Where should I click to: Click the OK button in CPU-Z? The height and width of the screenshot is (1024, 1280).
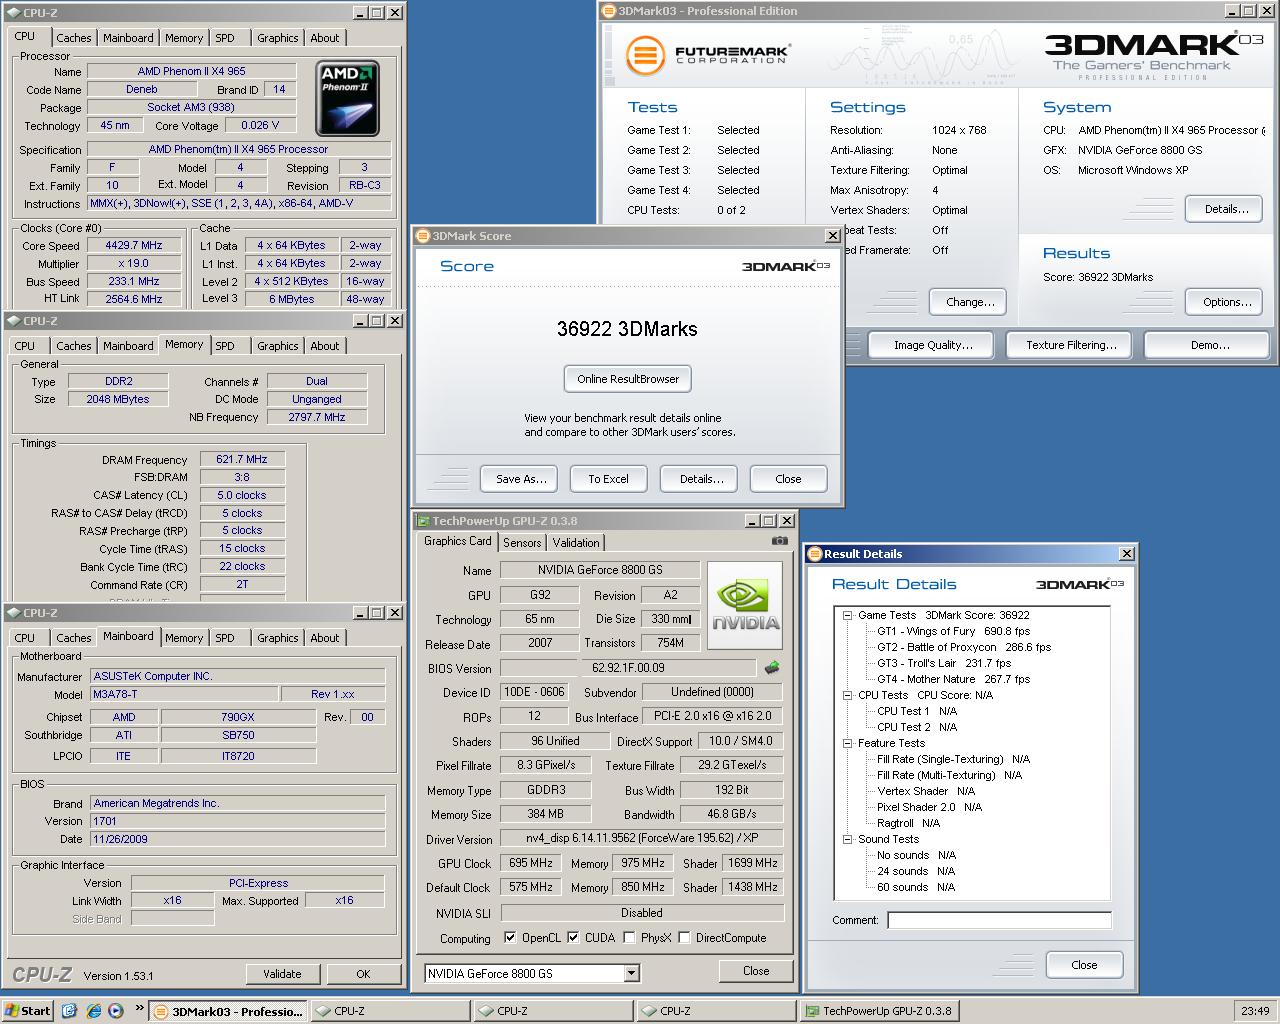(363, 974)
